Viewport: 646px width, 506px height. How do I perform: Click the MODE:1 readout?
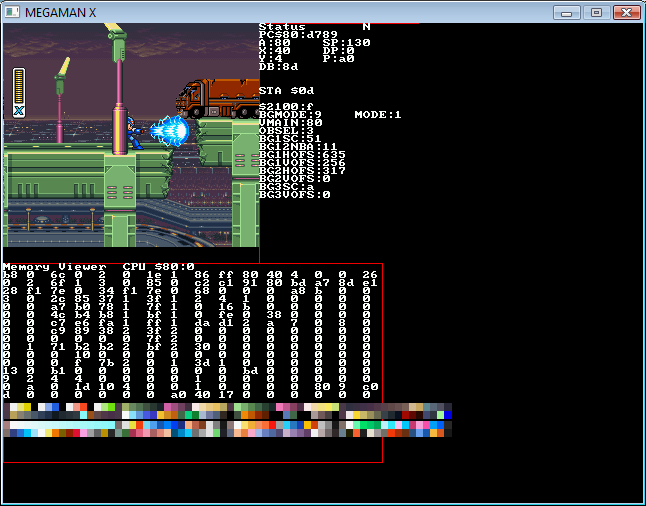[x=377, y=114]
